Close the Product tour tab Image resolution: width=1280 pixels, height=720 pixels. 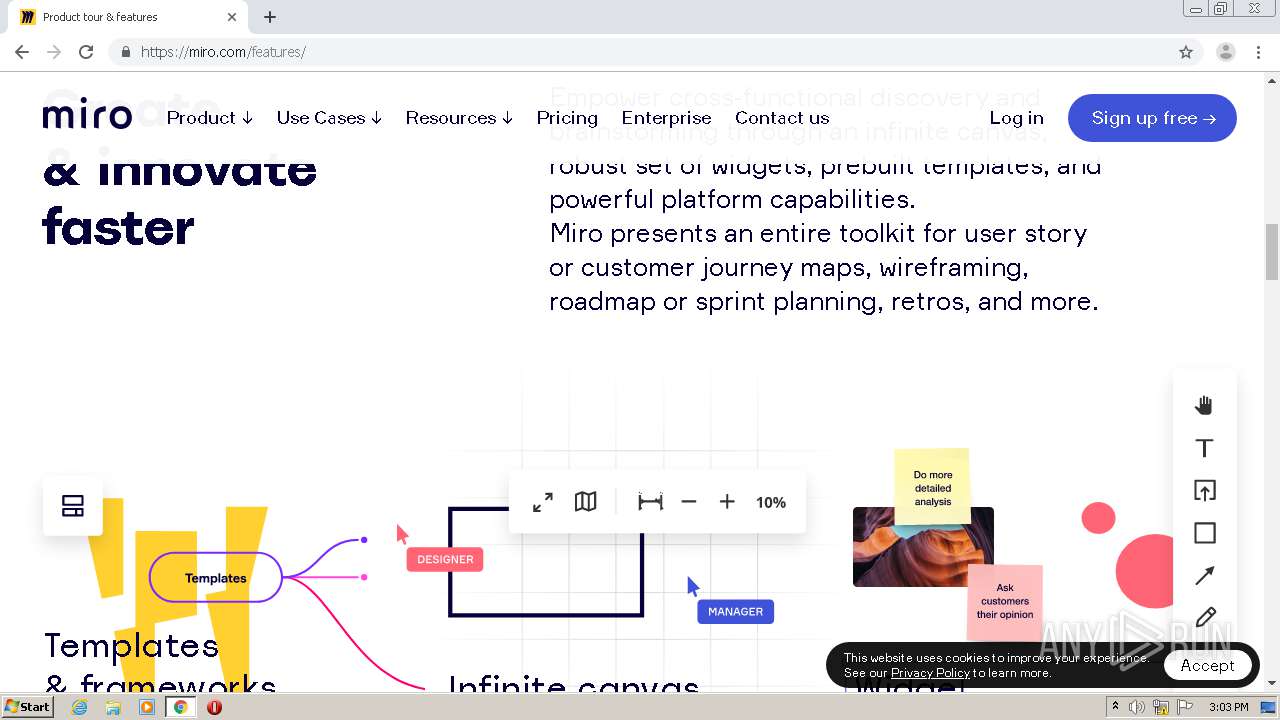click(x=232, y=17)
